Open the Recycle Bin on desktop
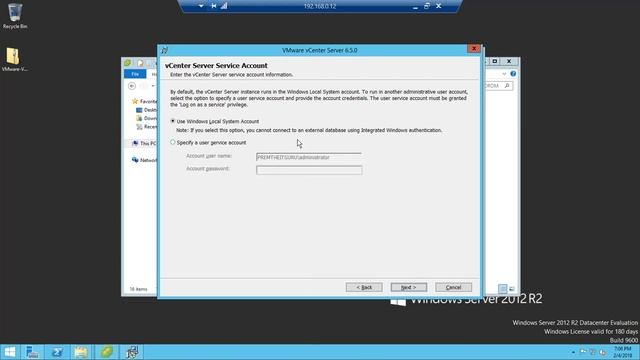The width and height of the screenshot is (640, 360). 15,16
